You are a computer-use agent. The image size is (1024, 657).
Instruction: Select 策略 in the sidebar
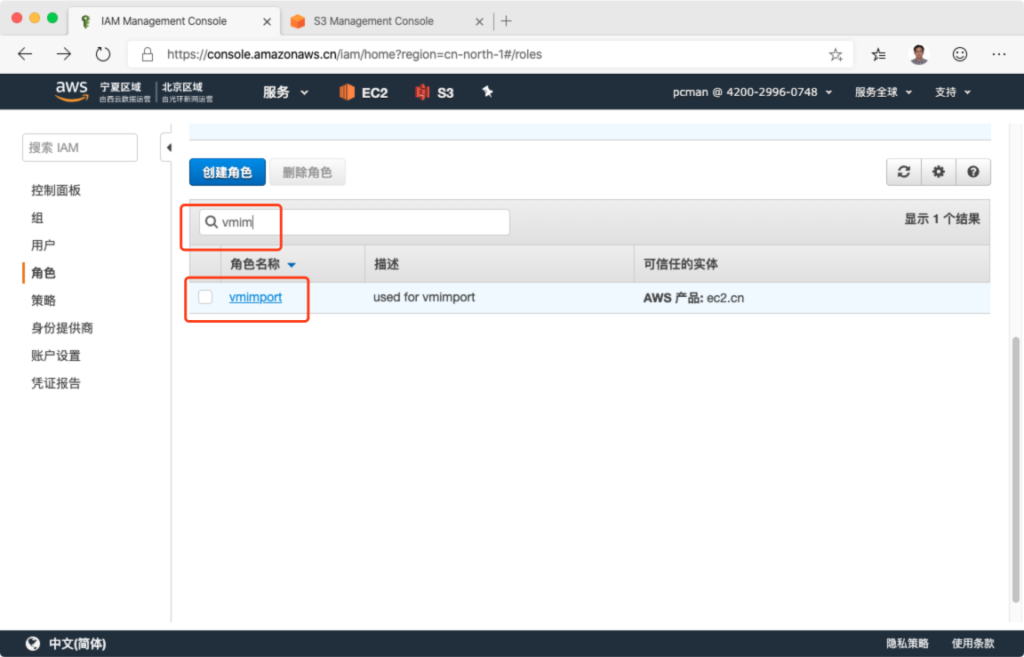(x=44, y=300)
